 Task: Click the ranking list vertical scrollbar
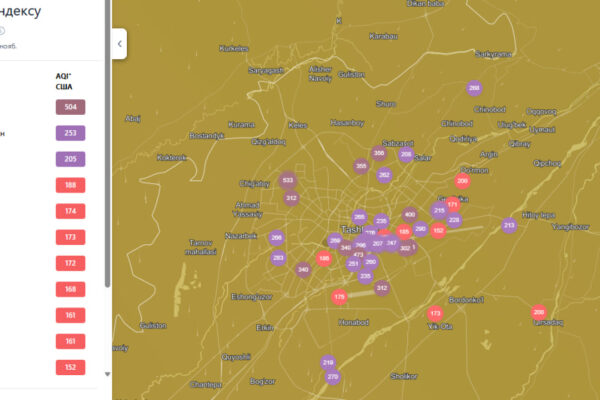pyautogui.click(x=108, y=200)
